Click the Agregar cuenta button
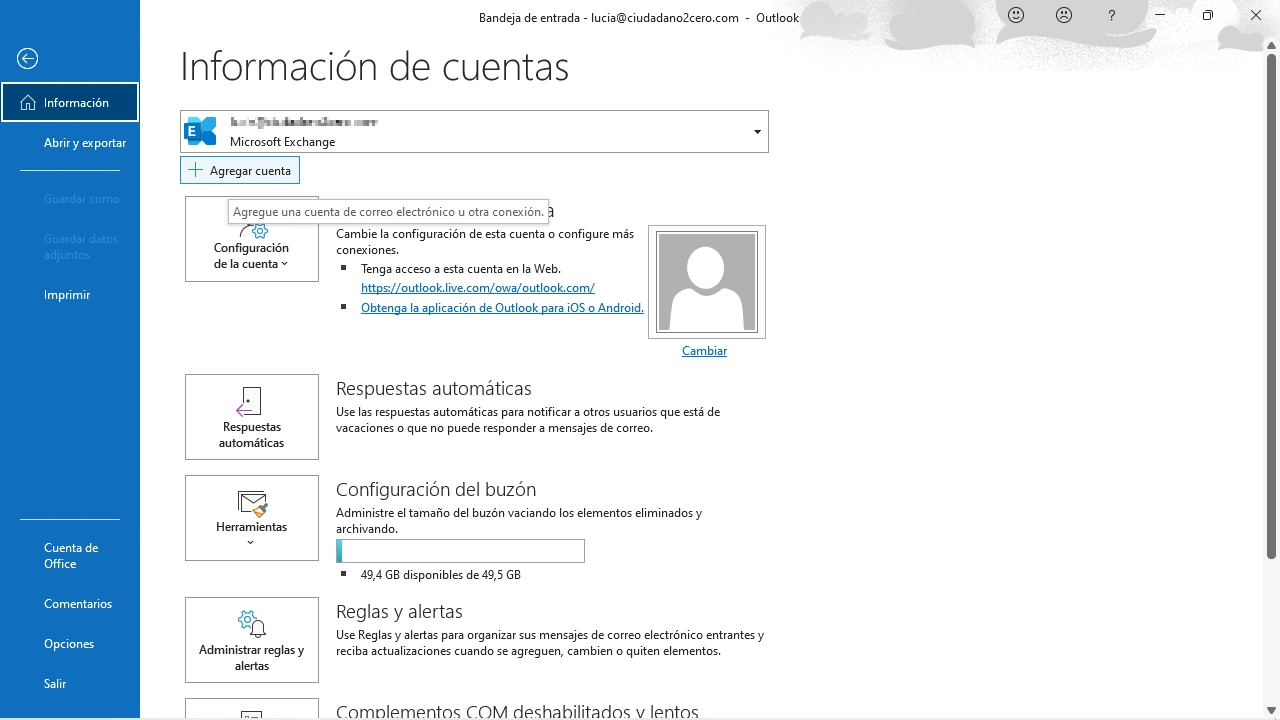Viewport: 1280px width, 720px height. pos(240,170)
